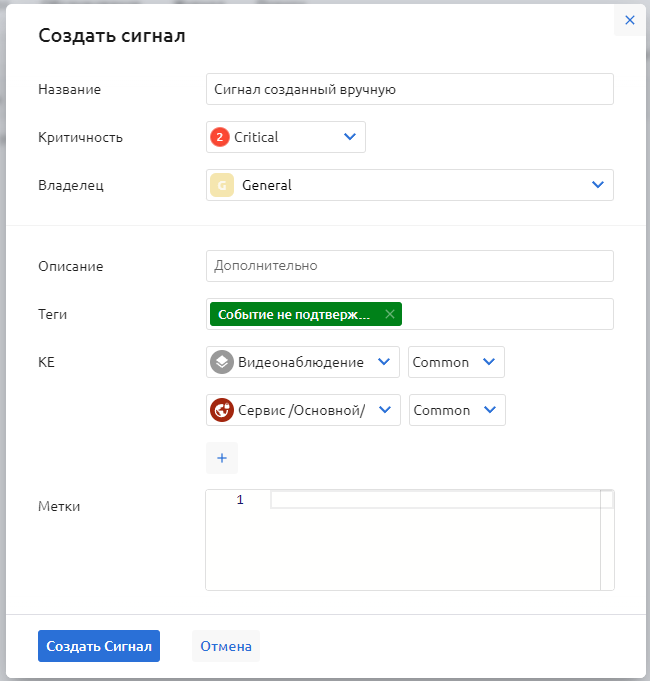The height and width of the screenshot is (681, 650).
Task: Remove the green tag via its X icon
Action: click(x=390, y=314)
